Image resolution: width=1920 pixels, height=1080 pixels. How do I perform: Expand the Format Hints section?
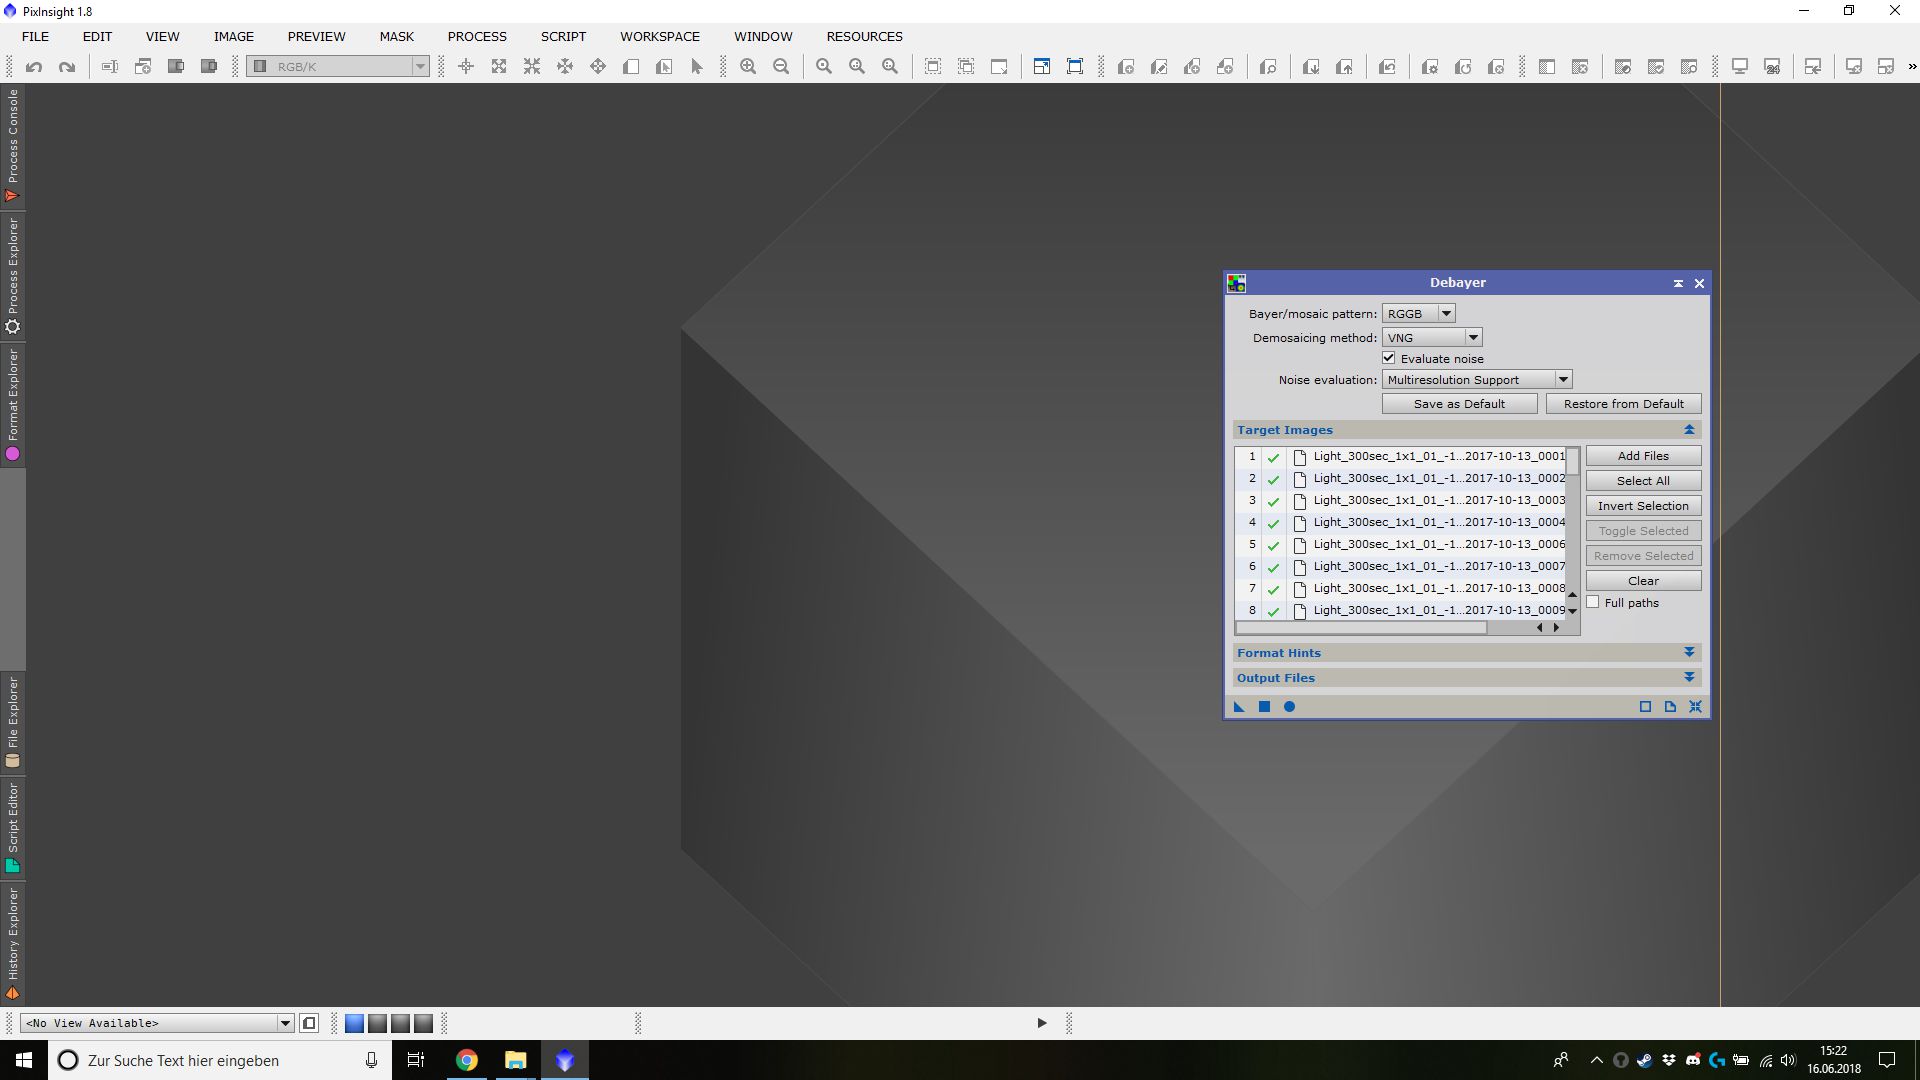1689,653
